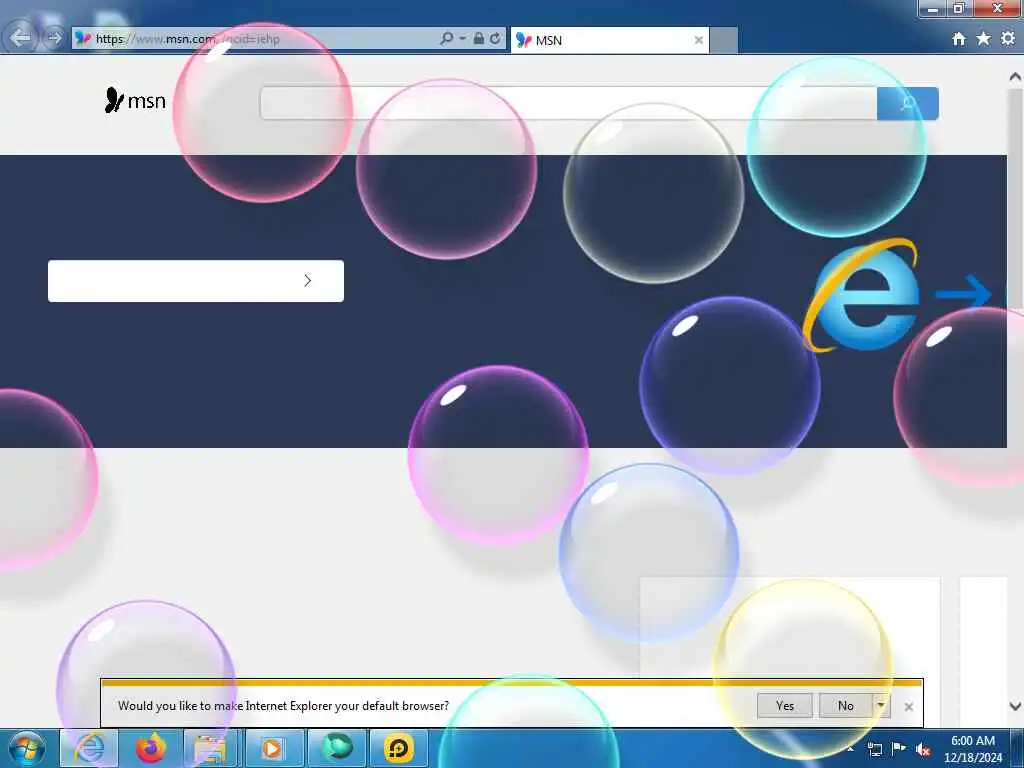Image resolution: width=1024 pixels, height=768 pixels.
Task: Click the green bird app taskbar icon
Action: (x=337, y=748)
